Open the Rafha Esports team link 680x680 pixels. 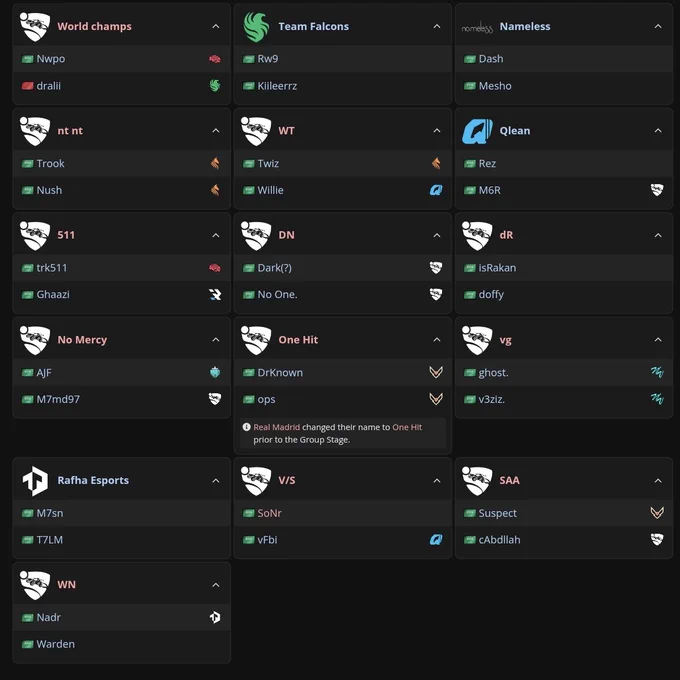pyautogui.click(x=93, y=481)
